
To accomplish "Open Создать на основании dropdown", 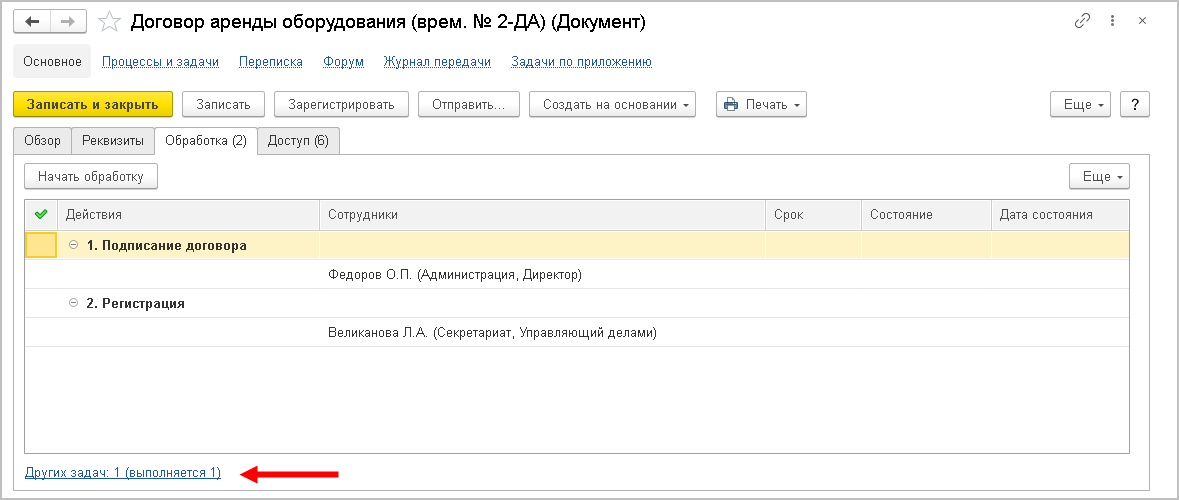I will (612, 105).
